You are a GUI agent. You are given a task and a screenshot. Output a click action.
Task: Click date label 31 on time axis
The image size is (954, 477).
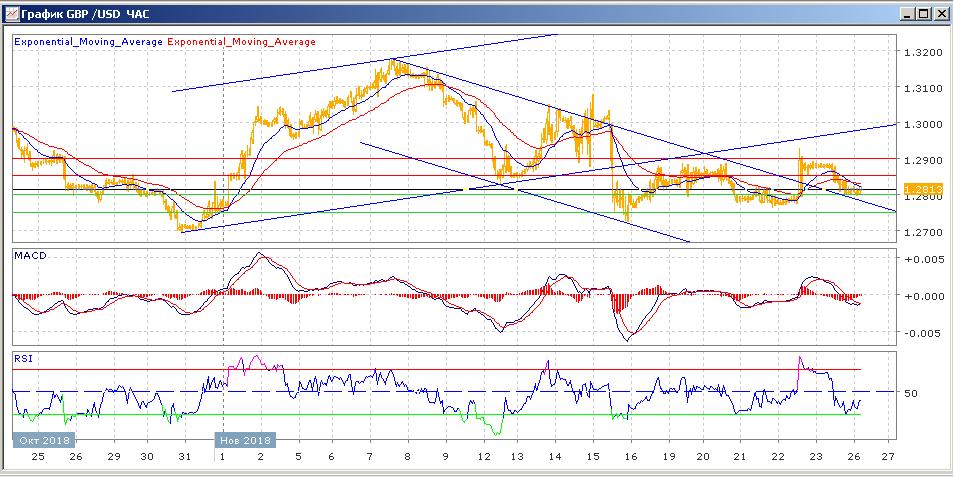coord(186,456)
